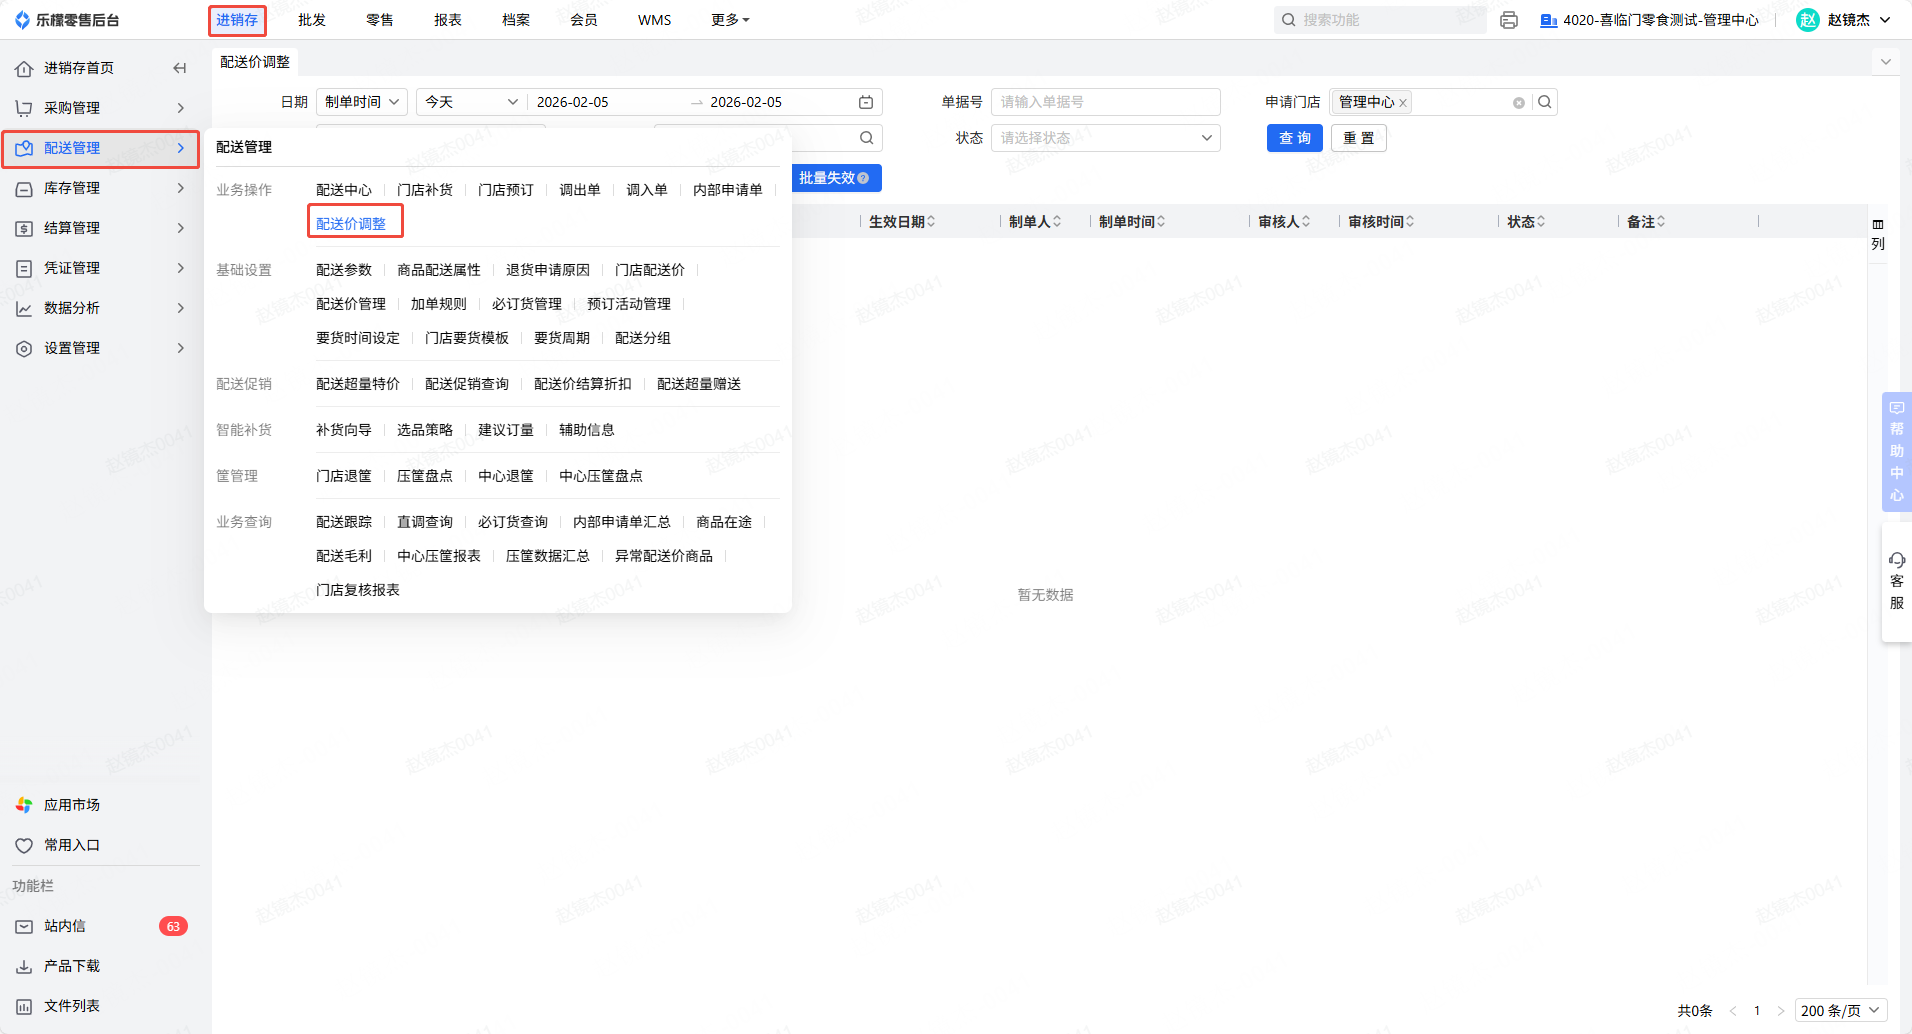Clear the 申请门店 field with the circle-x icon

click(x=1519, y=103)
